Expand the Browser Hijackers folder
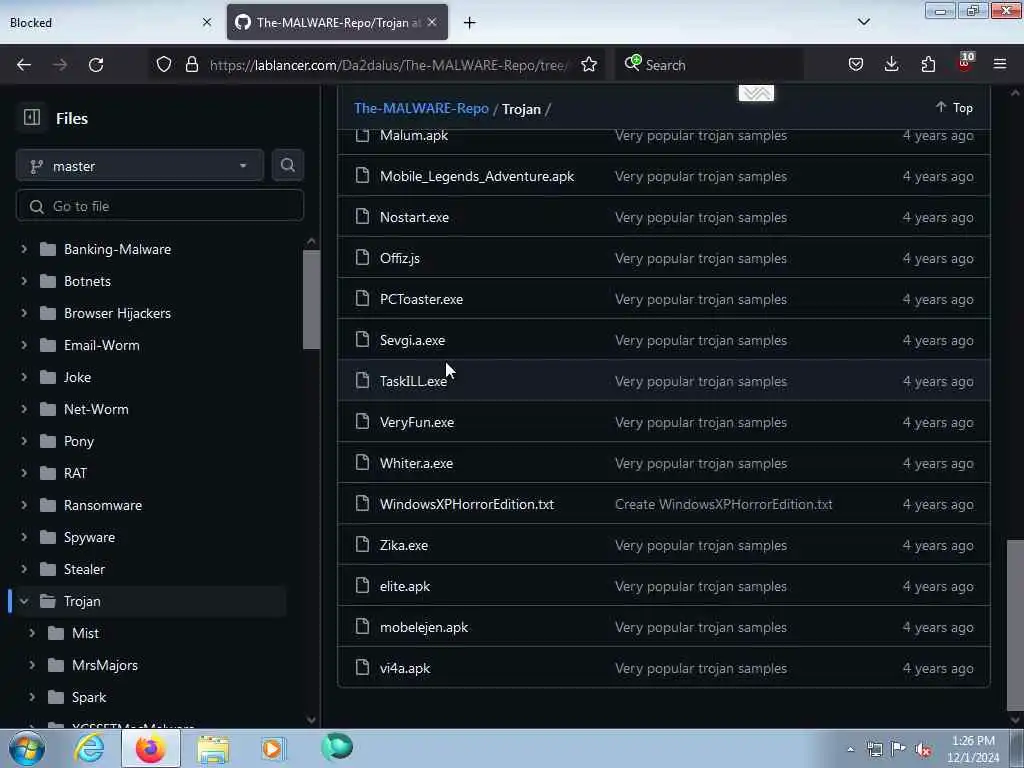 click(x=24, y=313)
